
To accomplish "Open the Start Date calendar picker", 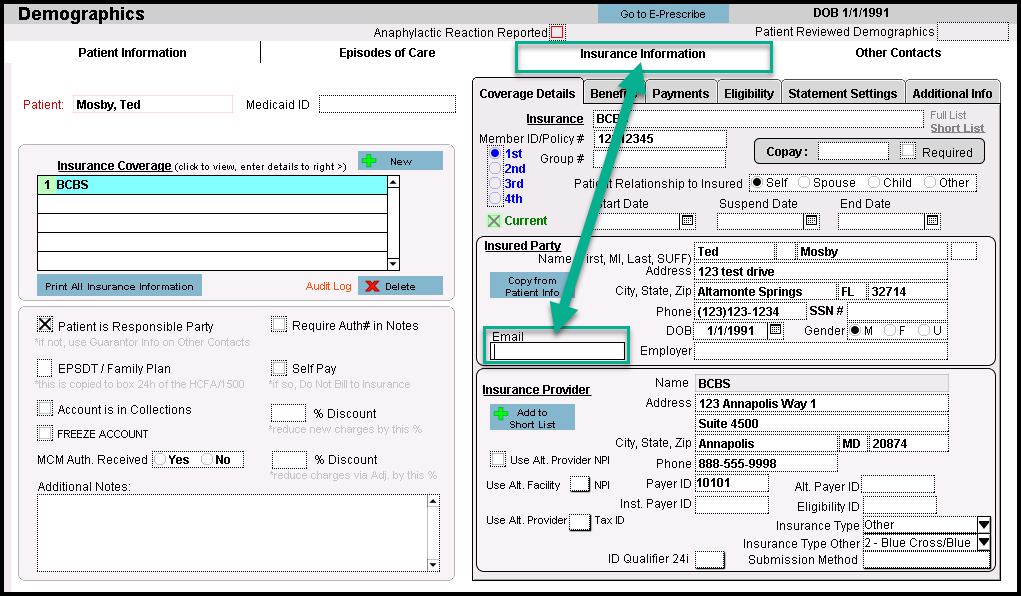I will [x=687, y=221].
